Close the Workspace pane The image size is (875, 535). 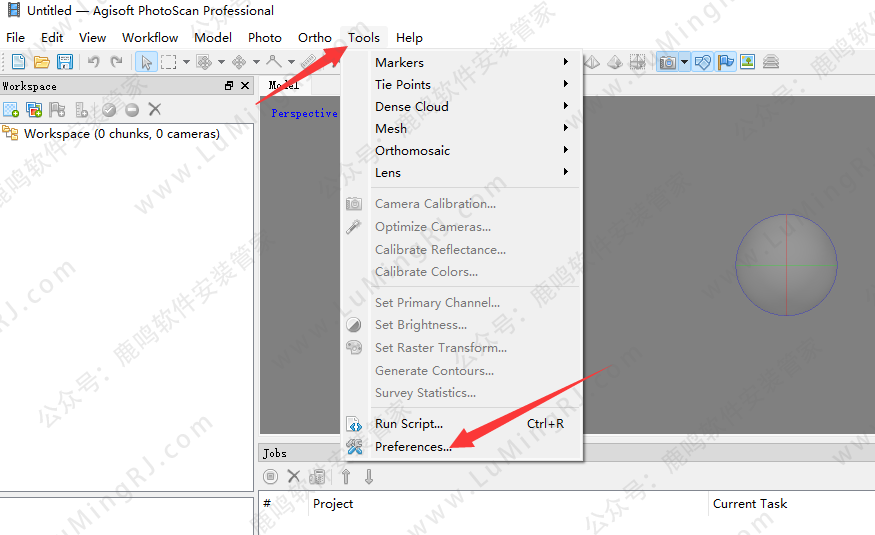point(244,85)
